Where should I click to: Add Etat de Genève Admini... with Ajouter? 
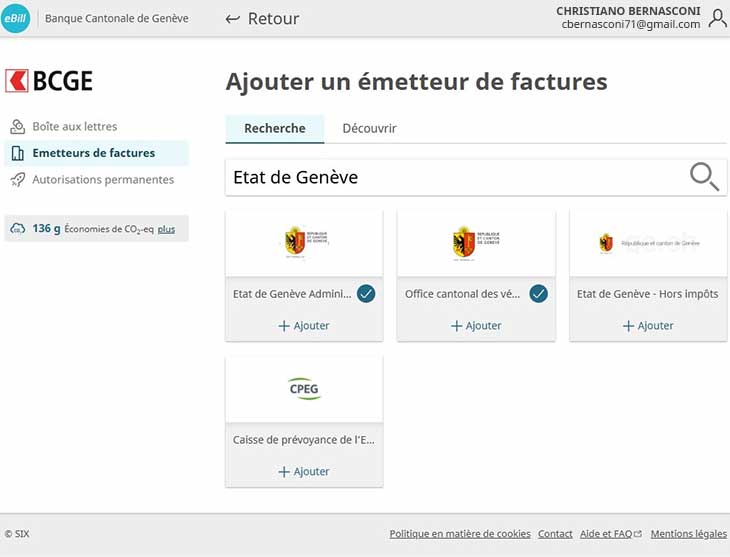coord(304,326)
